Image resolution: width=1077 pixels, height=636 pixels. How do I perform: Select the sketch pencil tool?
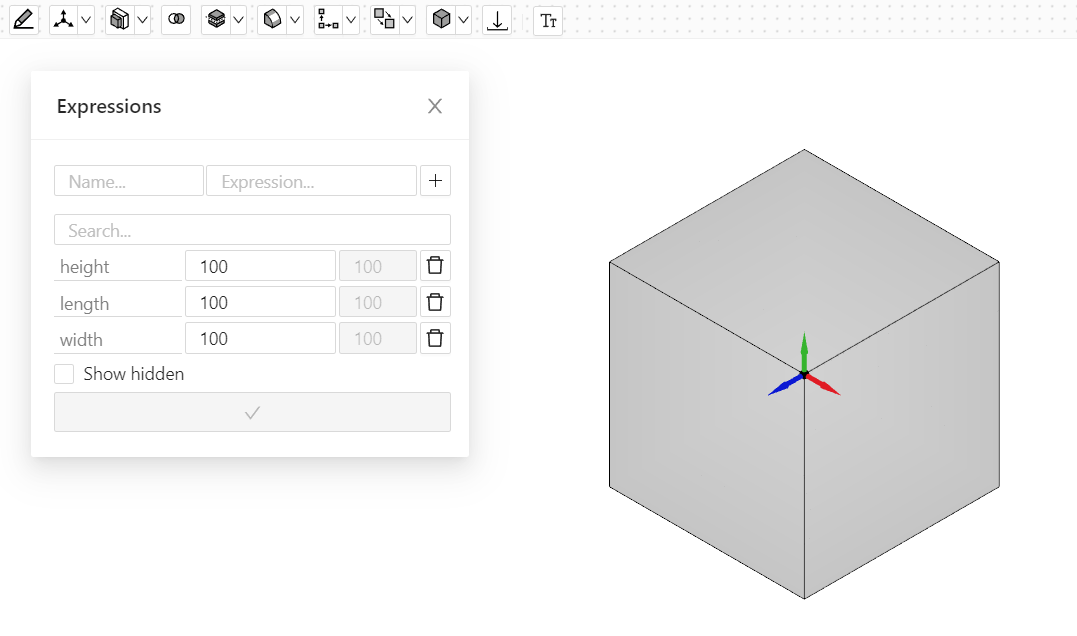click(x=24, y=19)
